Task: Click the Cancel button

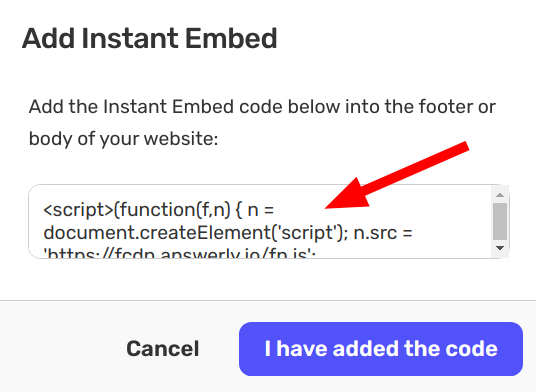Action: pyautogui.click(x=163, y=349)
